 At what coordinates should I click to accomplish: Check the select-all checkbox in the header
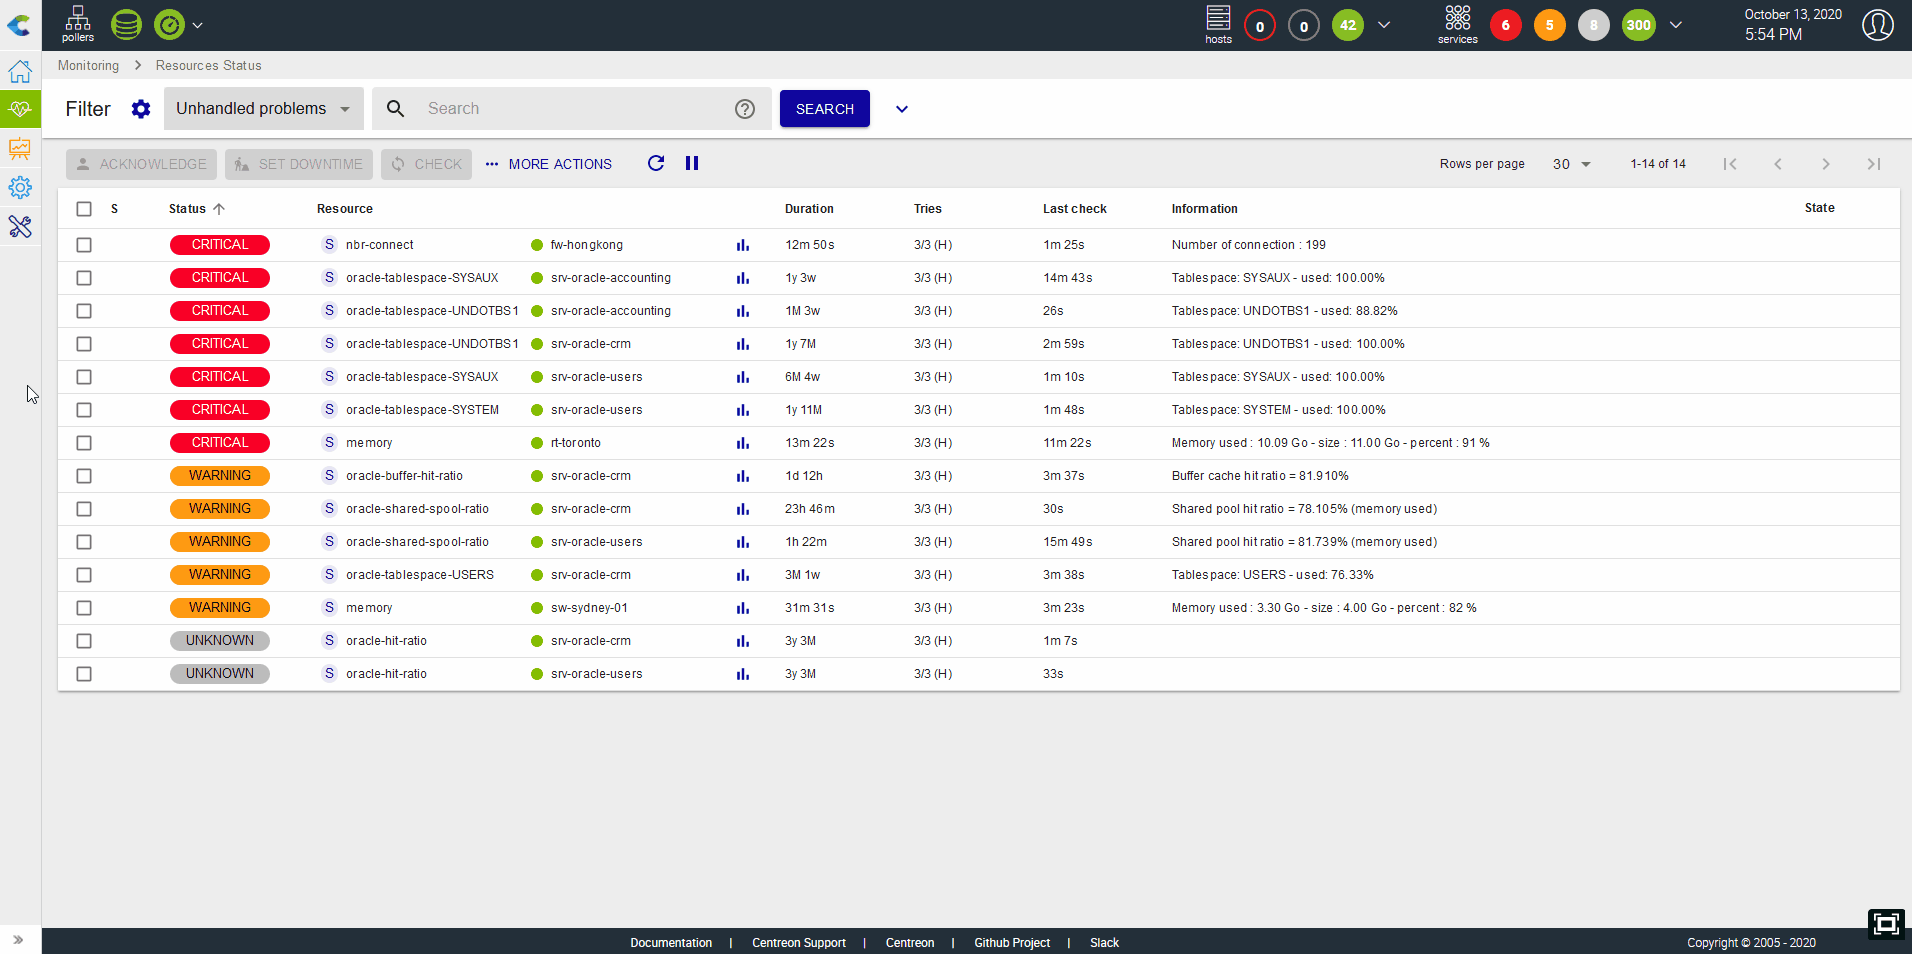(84, 209)
